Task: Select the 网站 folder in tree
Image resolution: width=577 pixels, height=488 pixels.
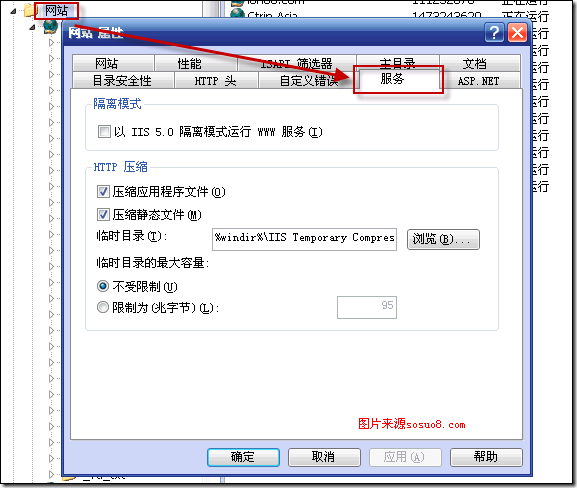Action: click(56, 11)
